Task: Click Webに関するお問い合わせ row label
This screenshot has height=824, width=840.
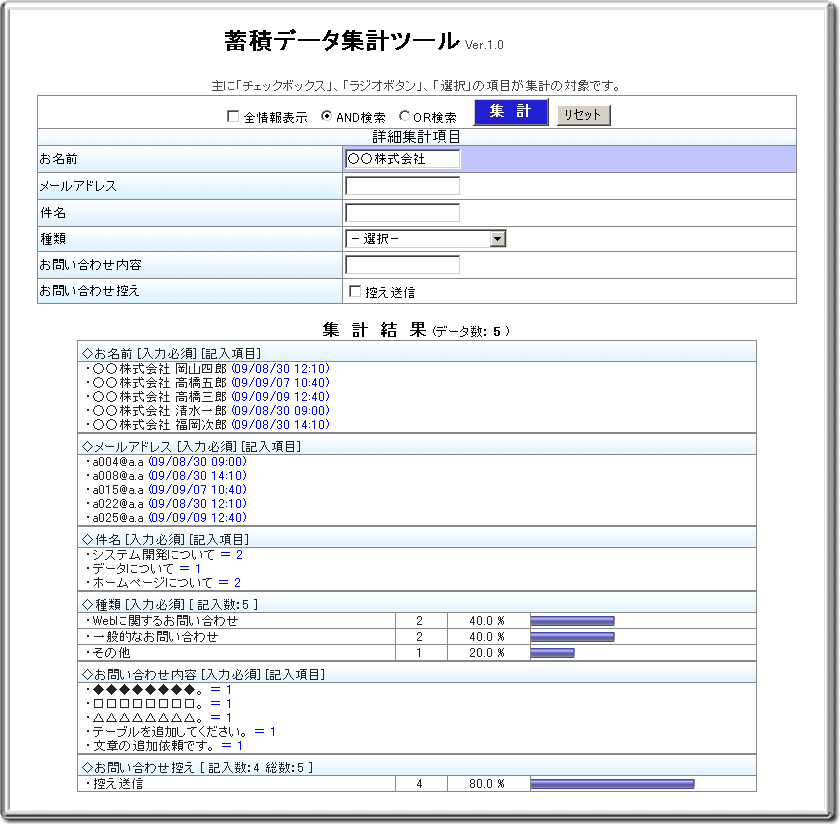Action: [x=162, y=620]
